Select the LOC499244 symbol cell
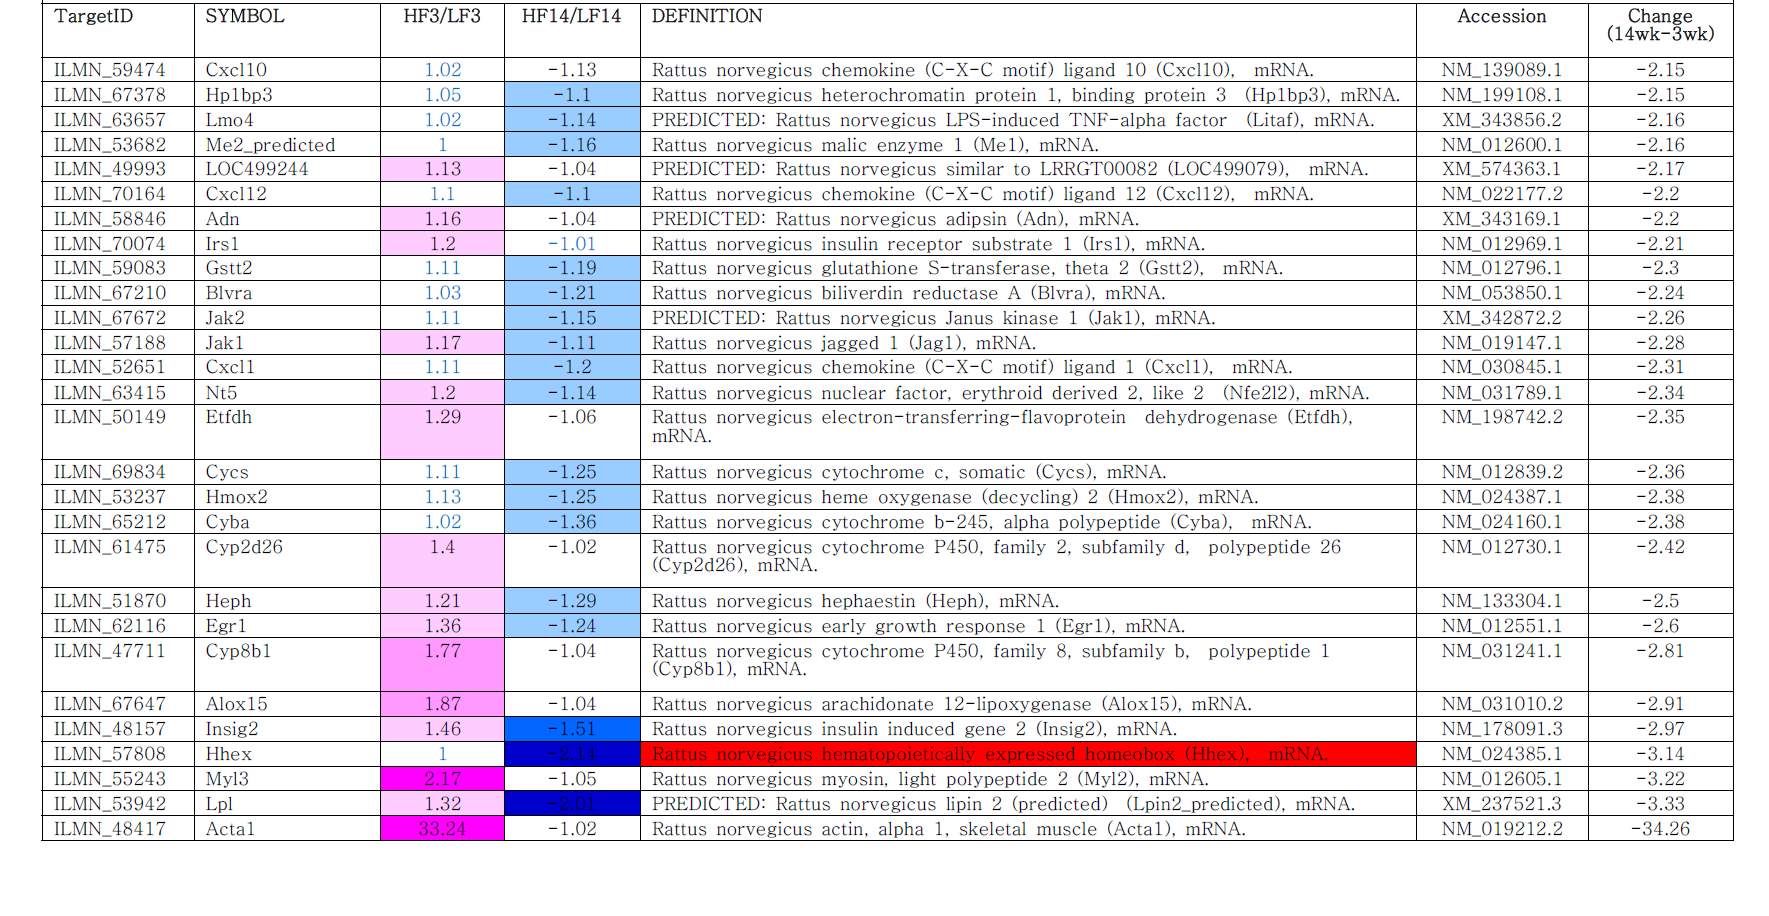 click(x=287, y=169)
